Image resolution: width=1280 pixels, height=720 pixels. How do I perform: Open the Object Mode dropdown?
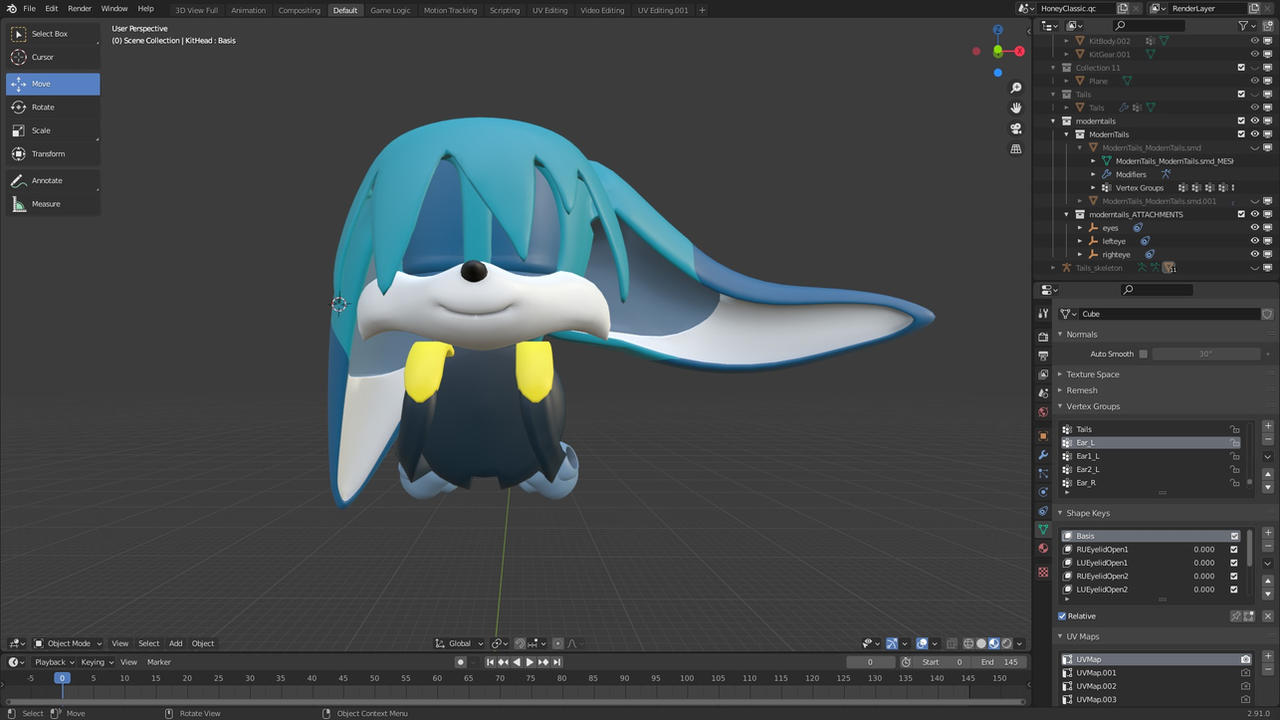tap(68, 644)
